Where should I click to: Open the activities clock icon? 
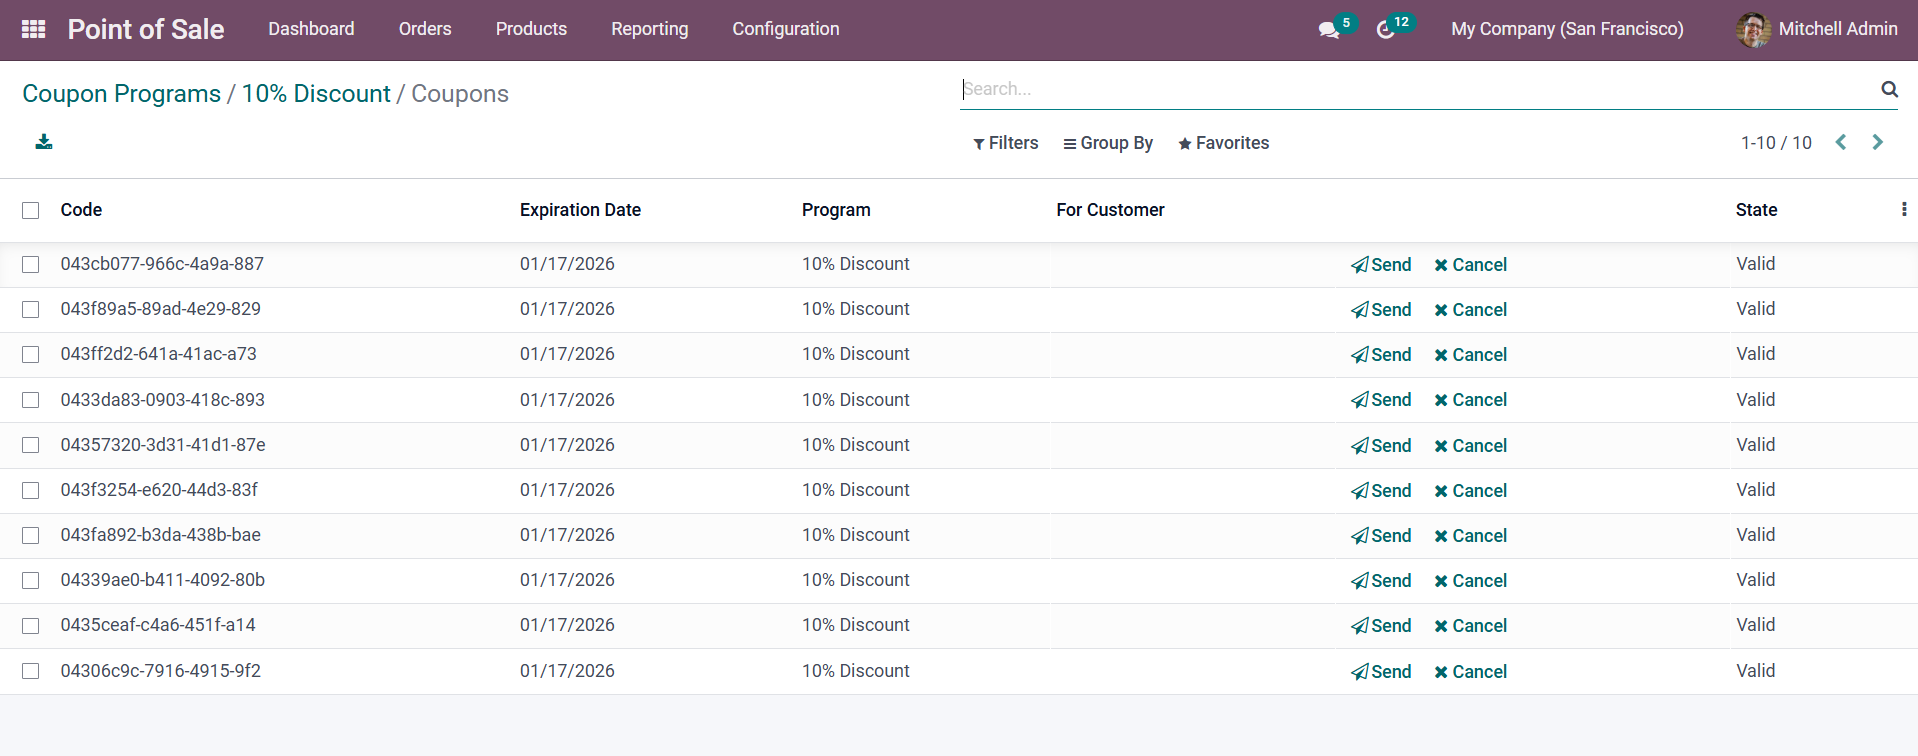(1386, 30)
